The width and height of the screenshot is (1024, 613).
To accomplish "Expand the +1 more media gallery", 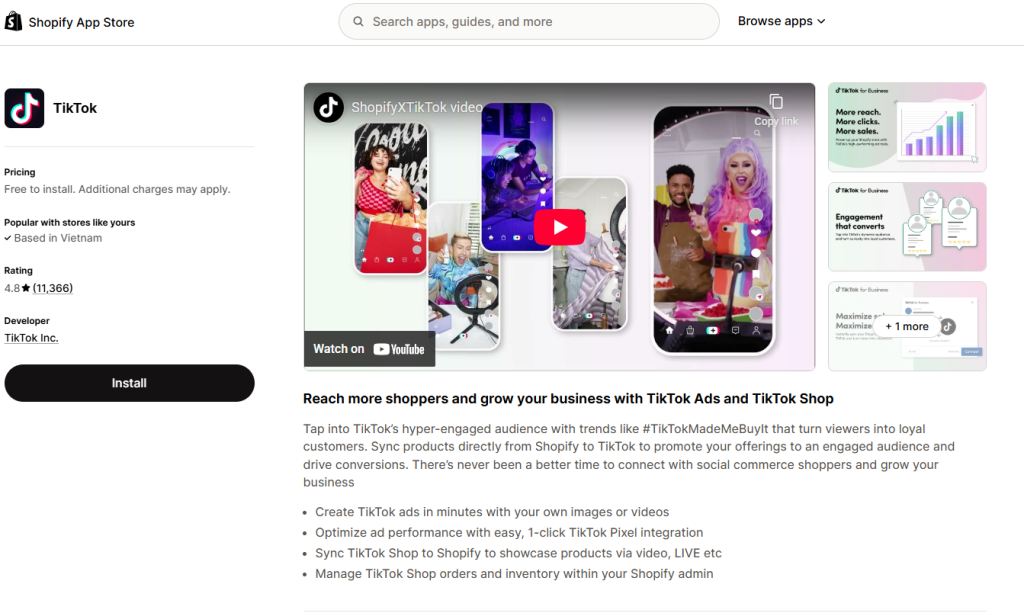I will pos(906,326).
